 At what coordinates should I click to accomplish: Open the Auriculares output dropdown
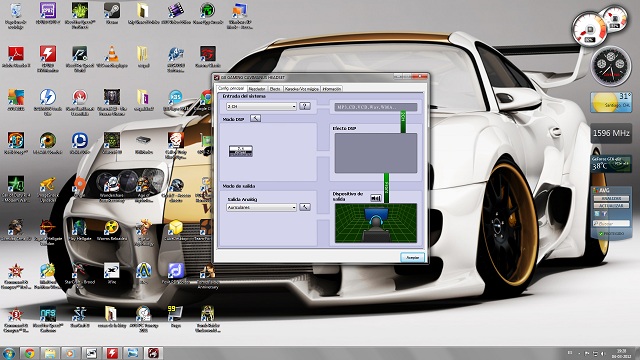[261, 207]
